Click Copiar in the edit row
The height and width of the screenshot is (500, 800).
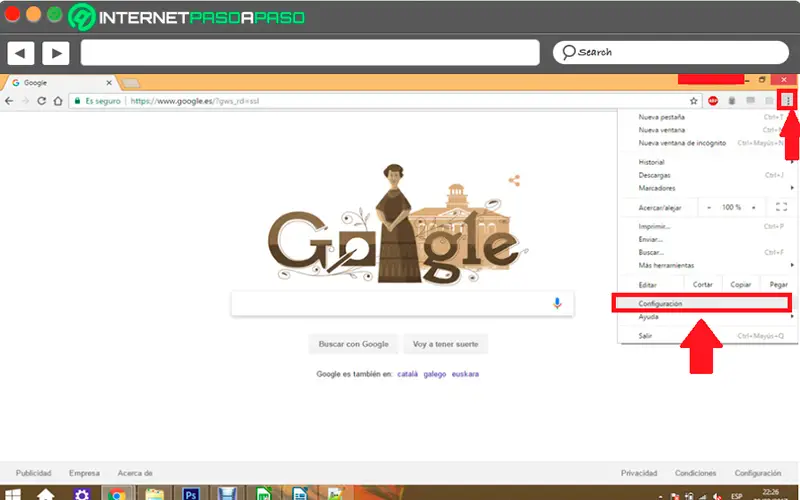740,285
